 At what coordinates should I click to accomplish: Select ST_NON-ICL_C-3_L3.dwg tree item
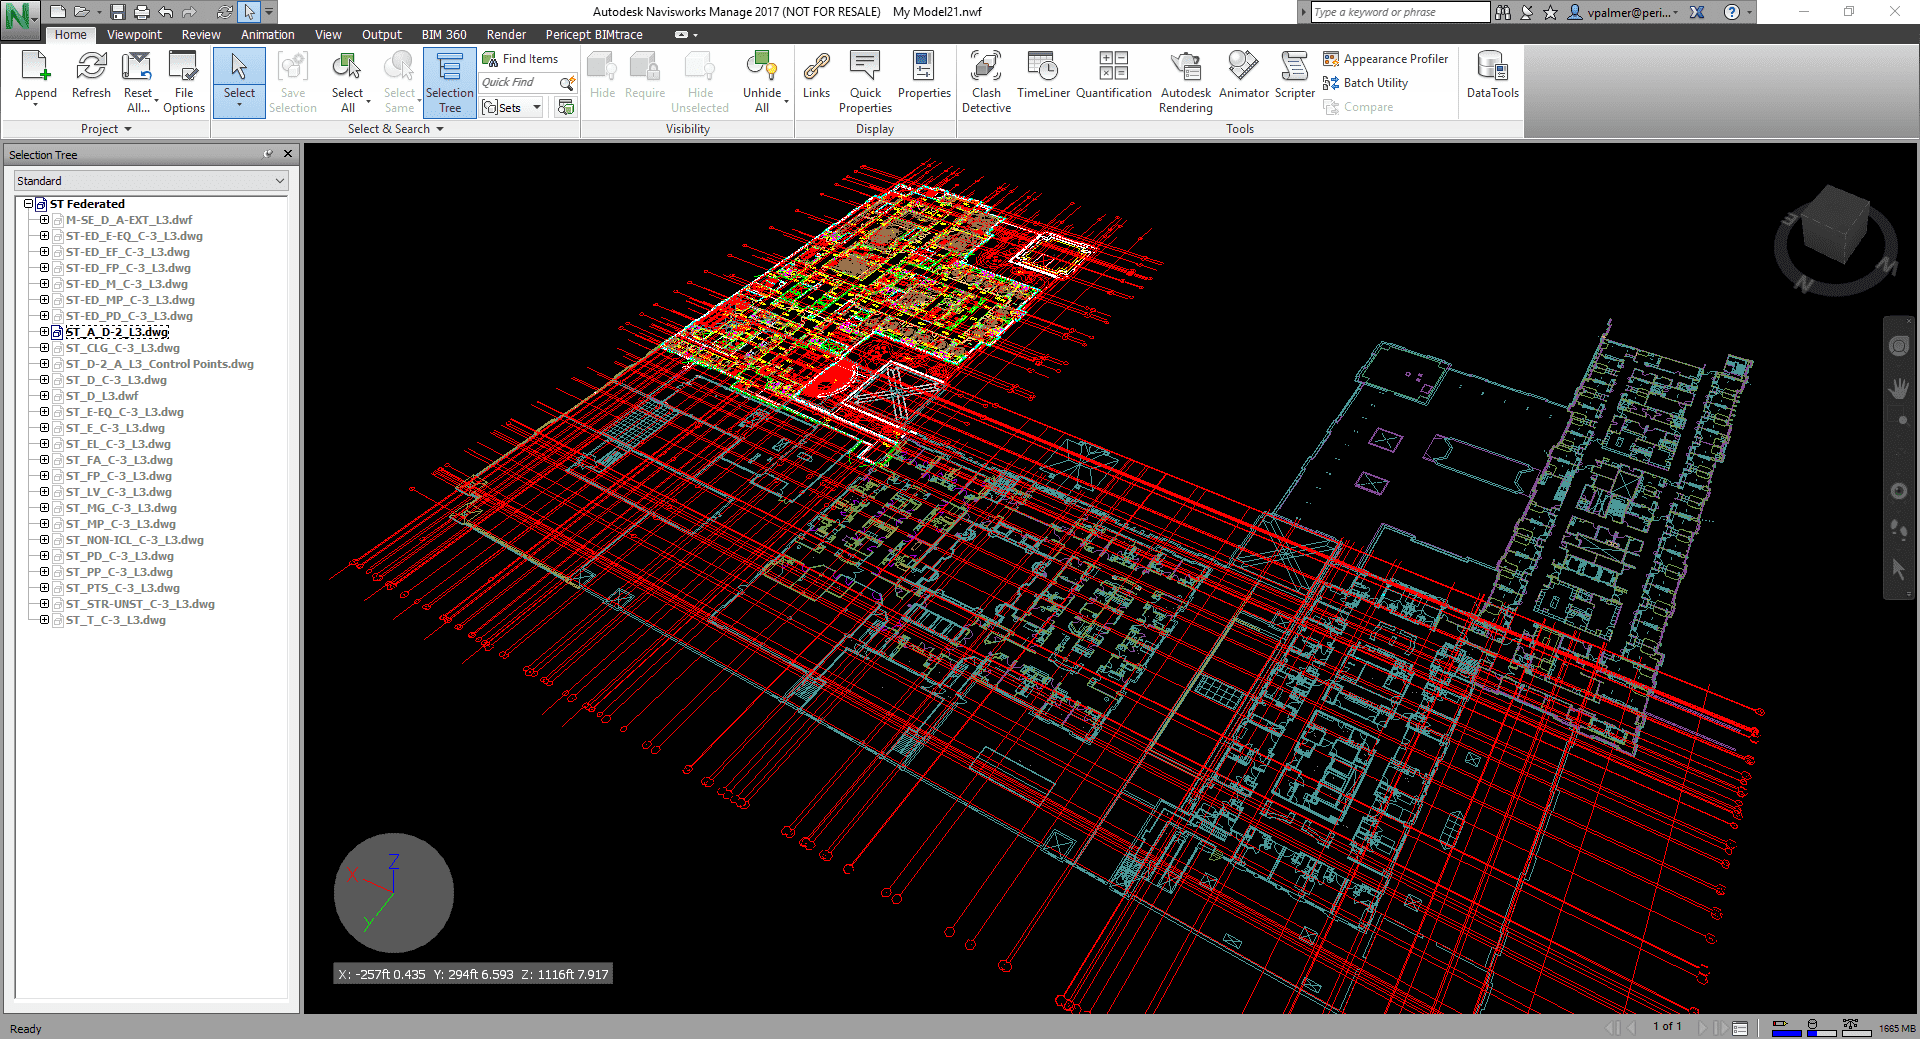pyautogui.click(x=135, y=540)
